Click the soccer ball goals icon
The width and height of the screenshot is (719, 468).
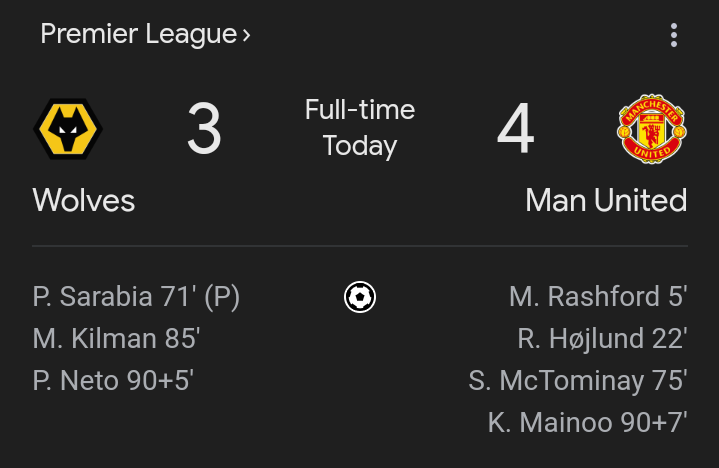[360, 297]
